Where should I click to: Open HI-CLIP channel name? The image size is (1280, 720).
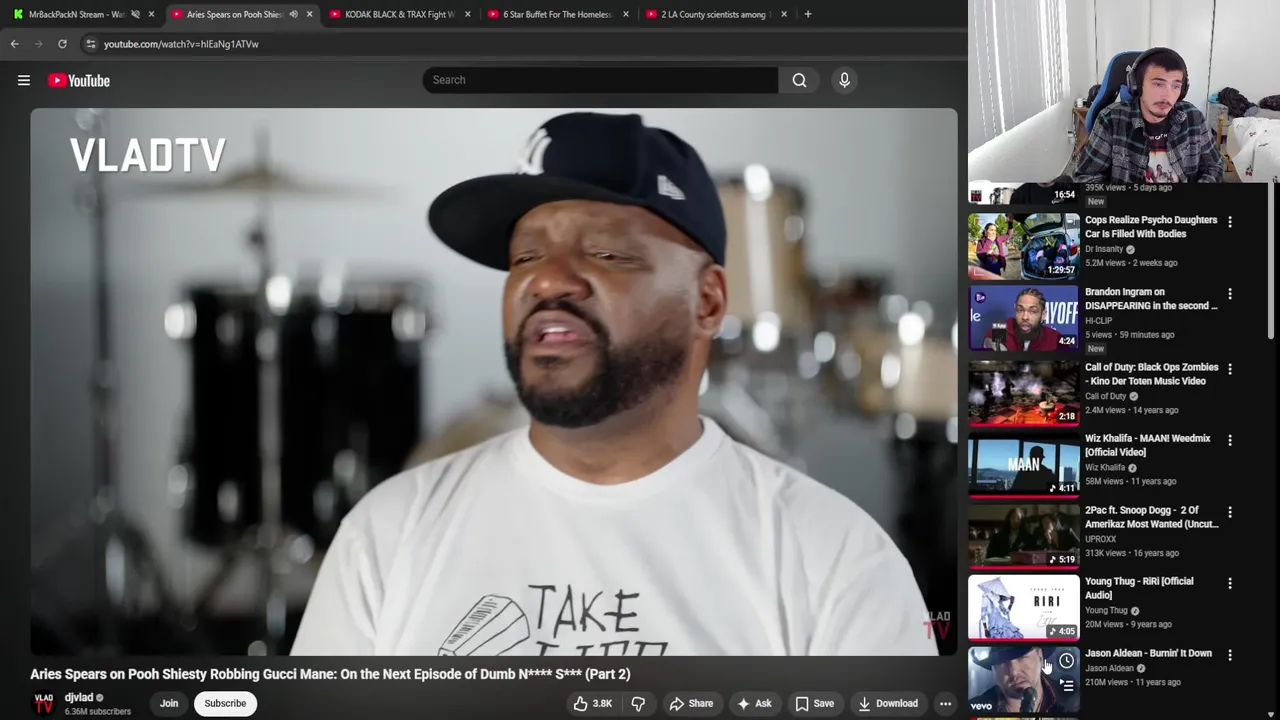(1098, 321)
